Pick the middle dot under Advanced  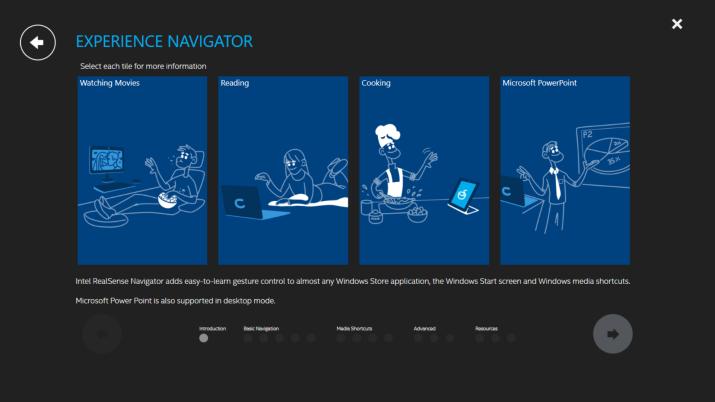tap(434, 338)
